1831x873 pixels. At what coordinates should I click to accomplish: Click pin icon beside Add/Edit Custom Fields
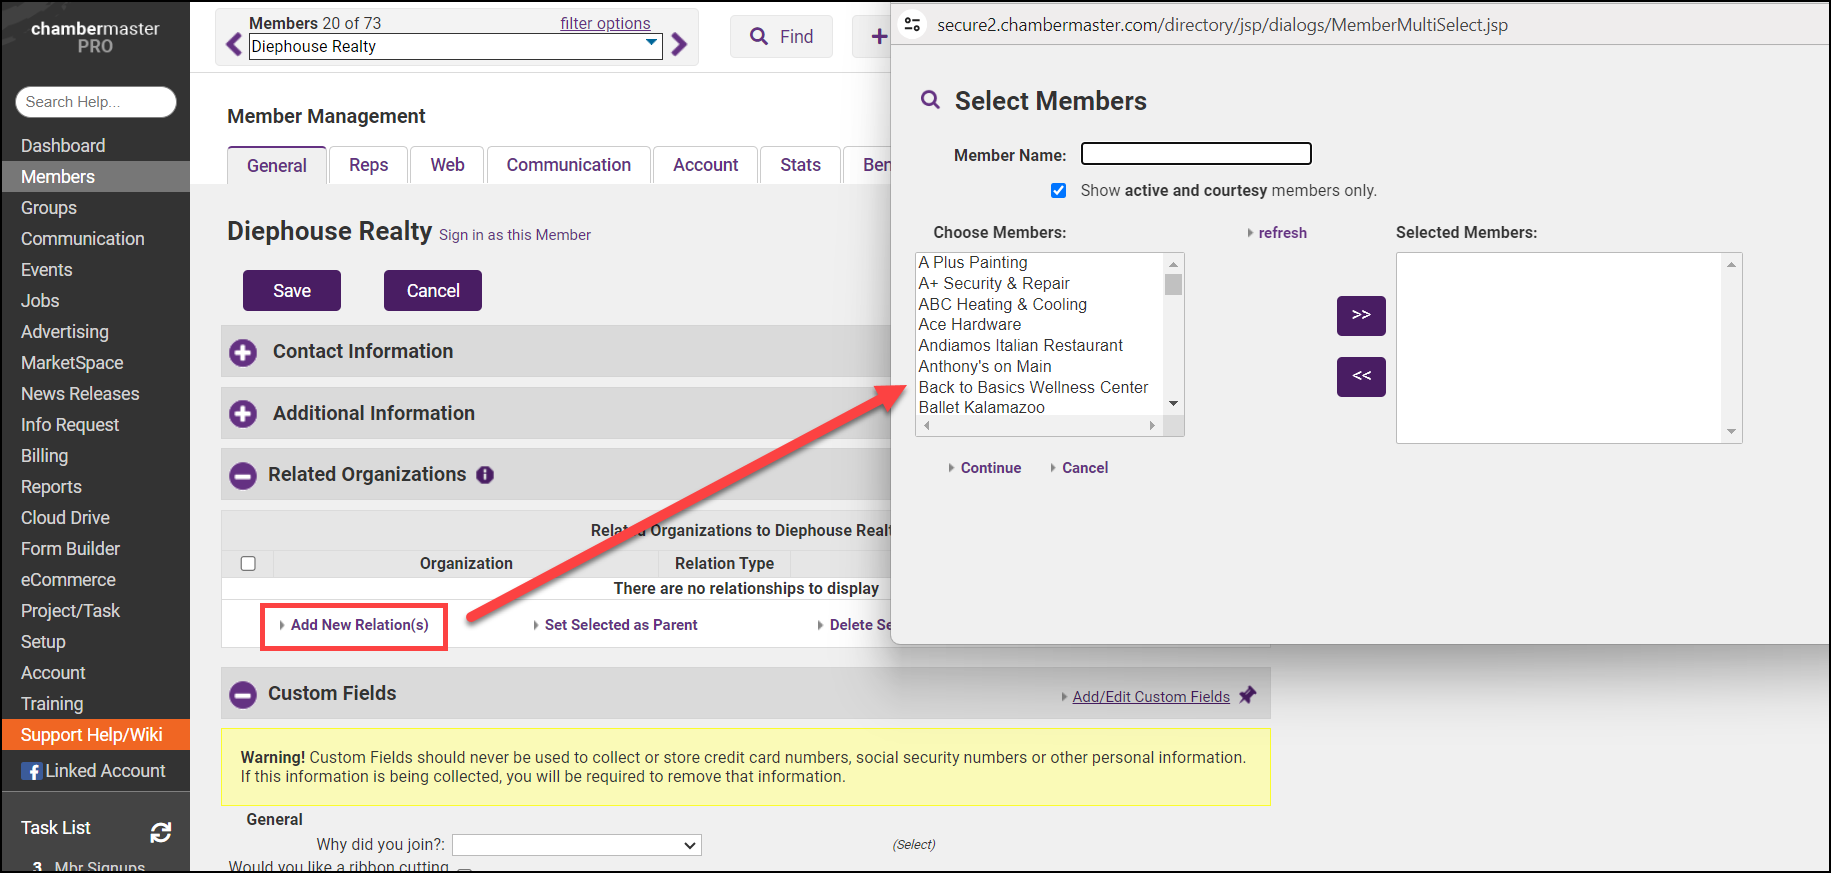1247,696
